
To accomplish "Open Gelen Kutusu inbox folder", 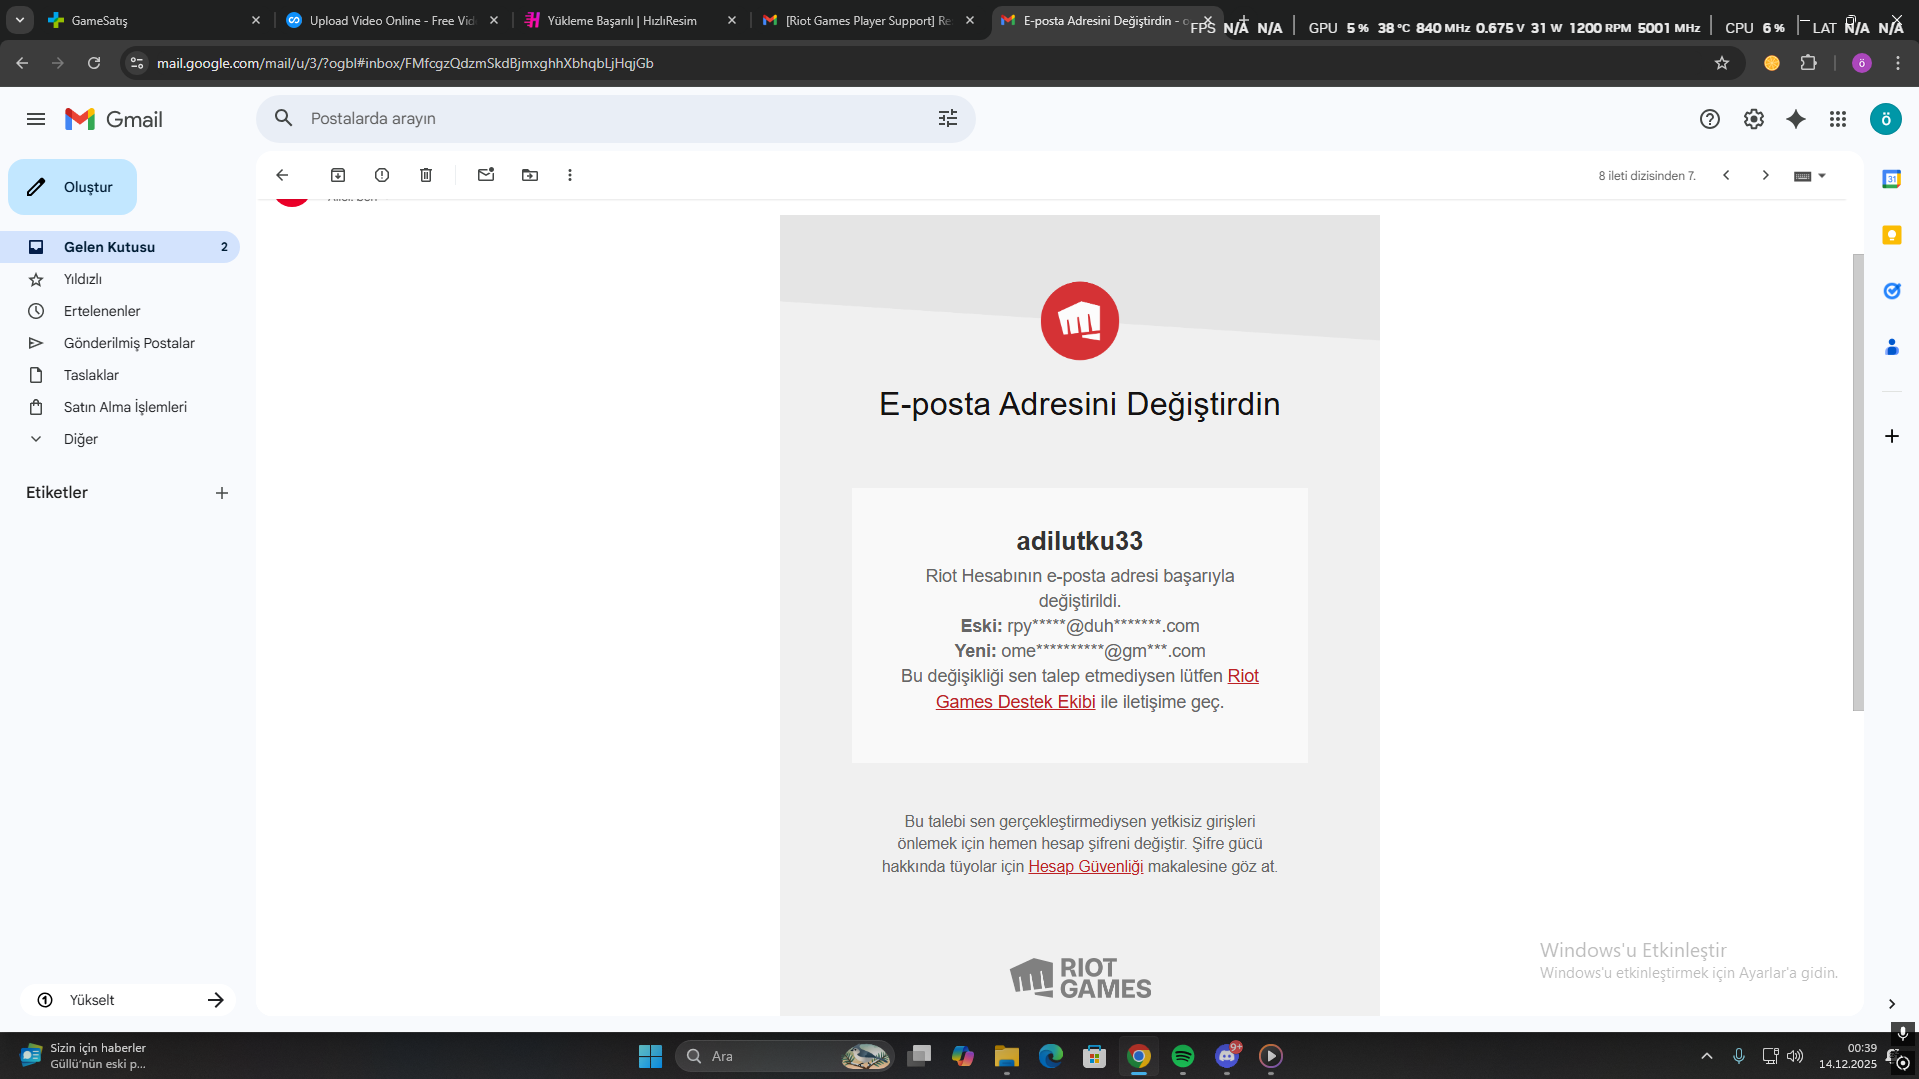I will pos(120,247).
